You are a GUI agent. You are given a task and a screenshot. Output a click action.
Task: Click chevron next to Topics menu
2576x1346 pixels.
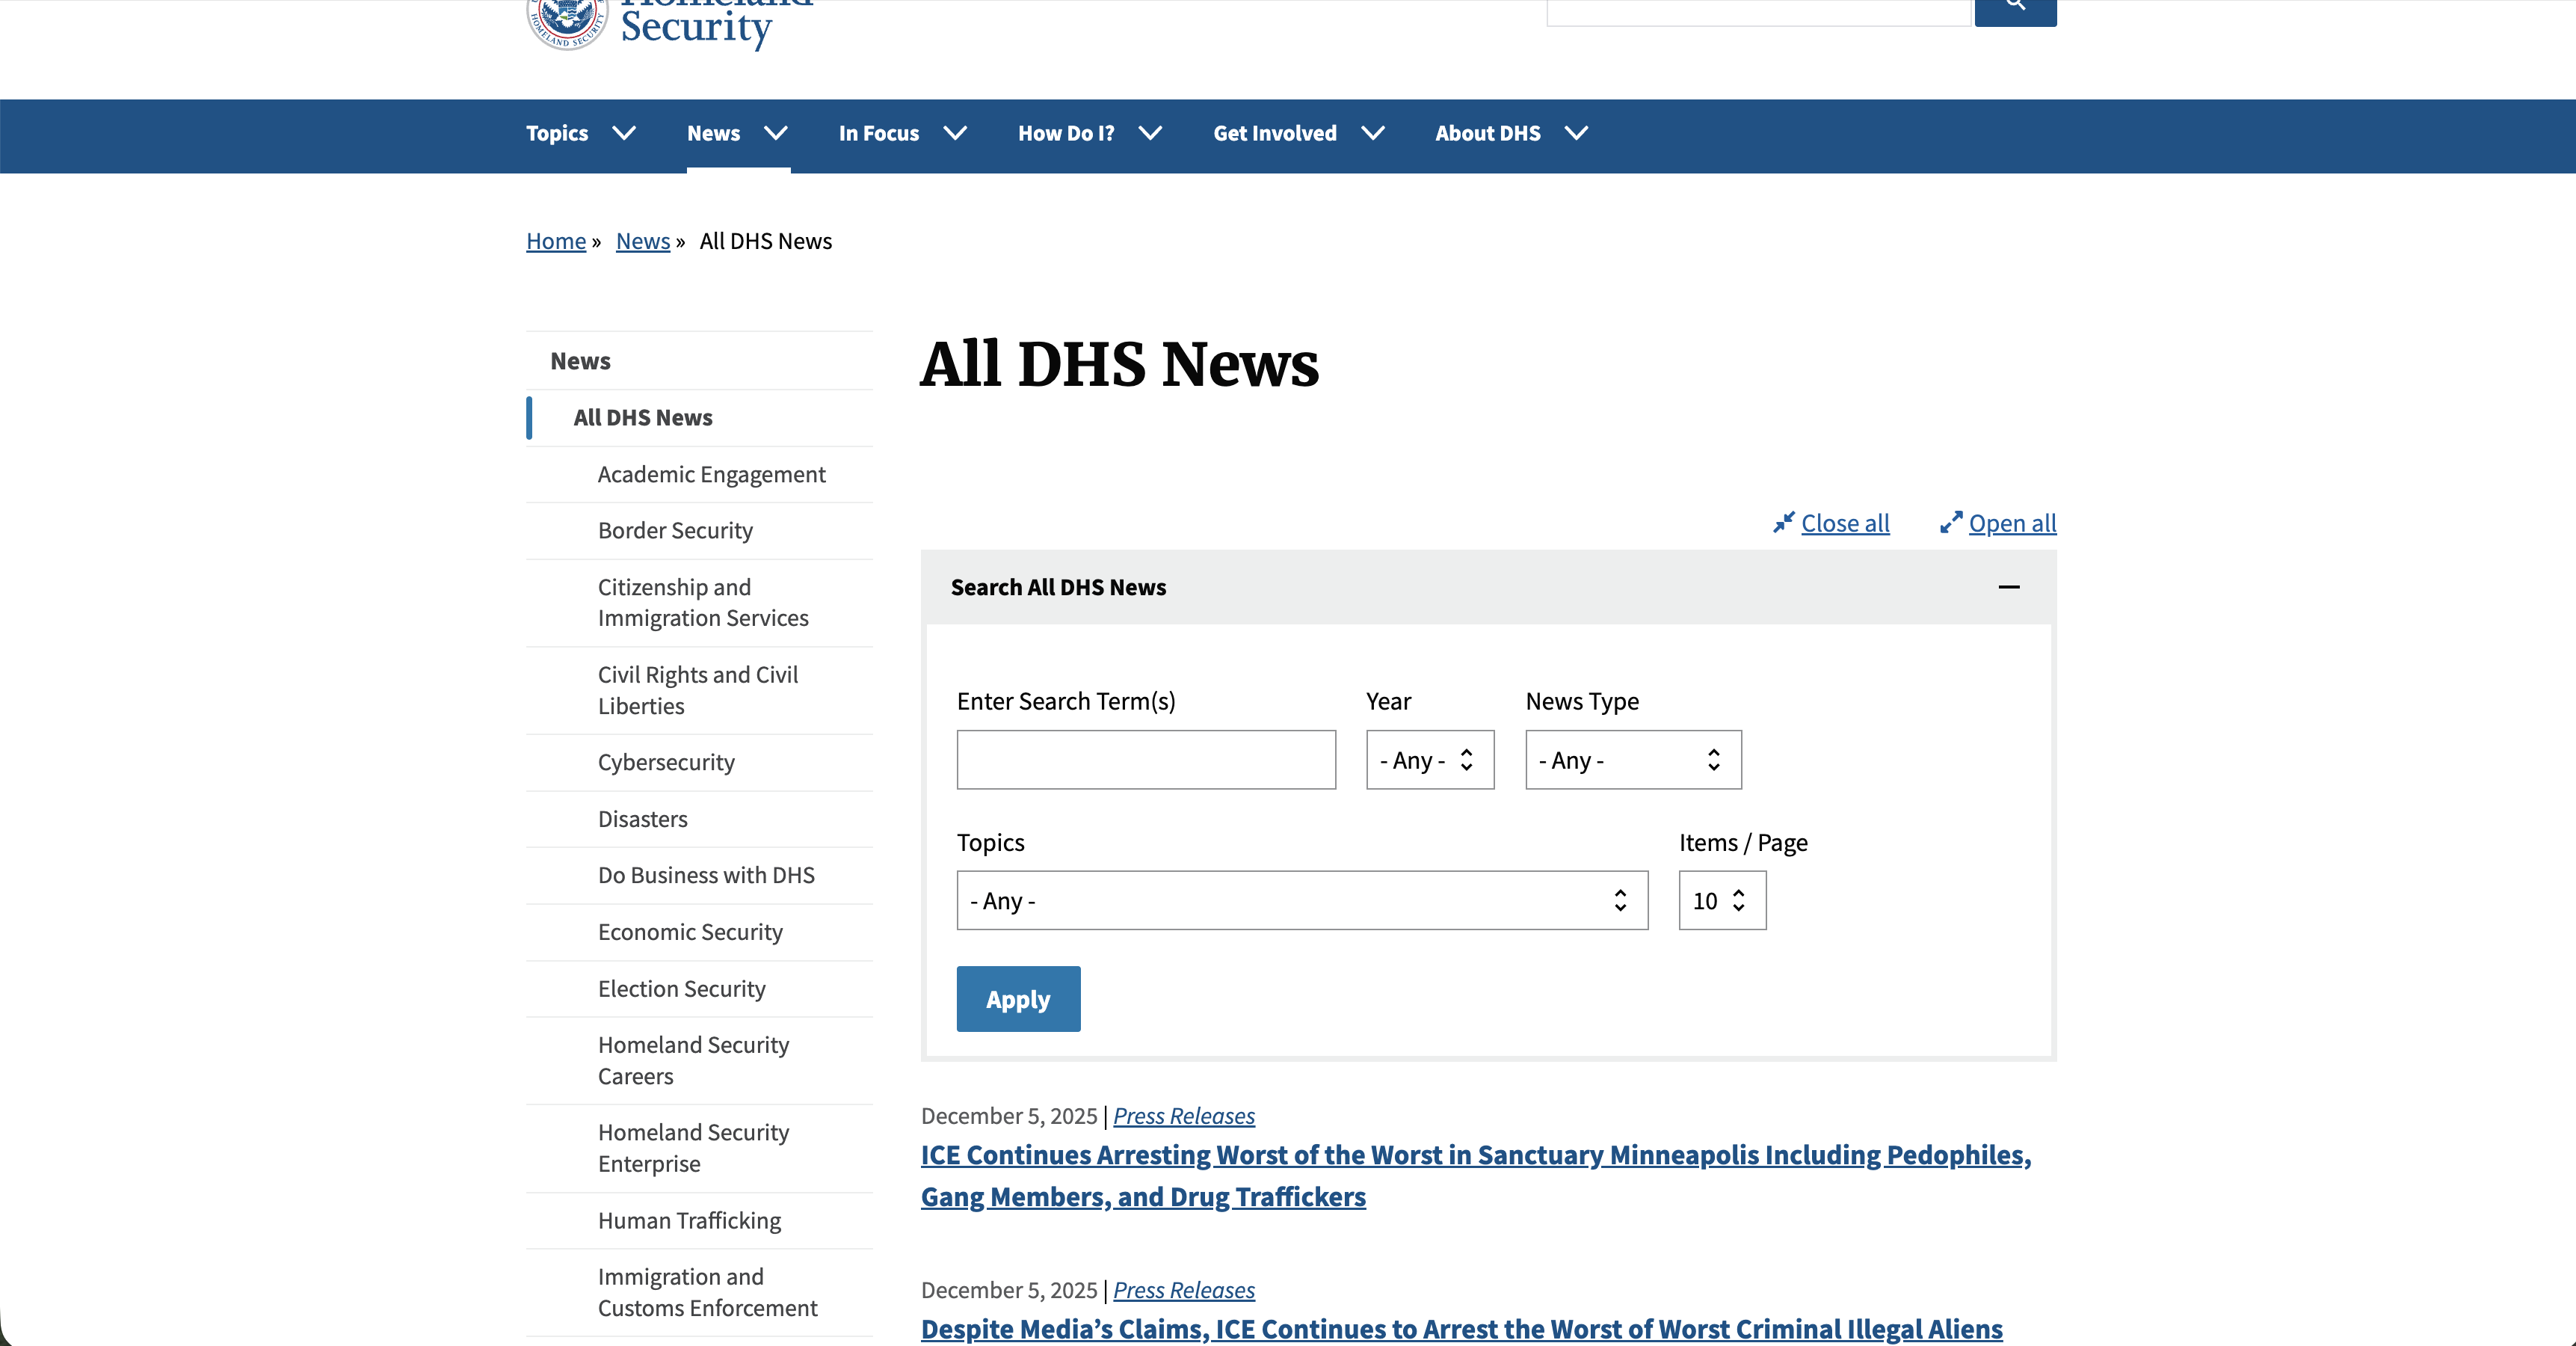(624, 133)
